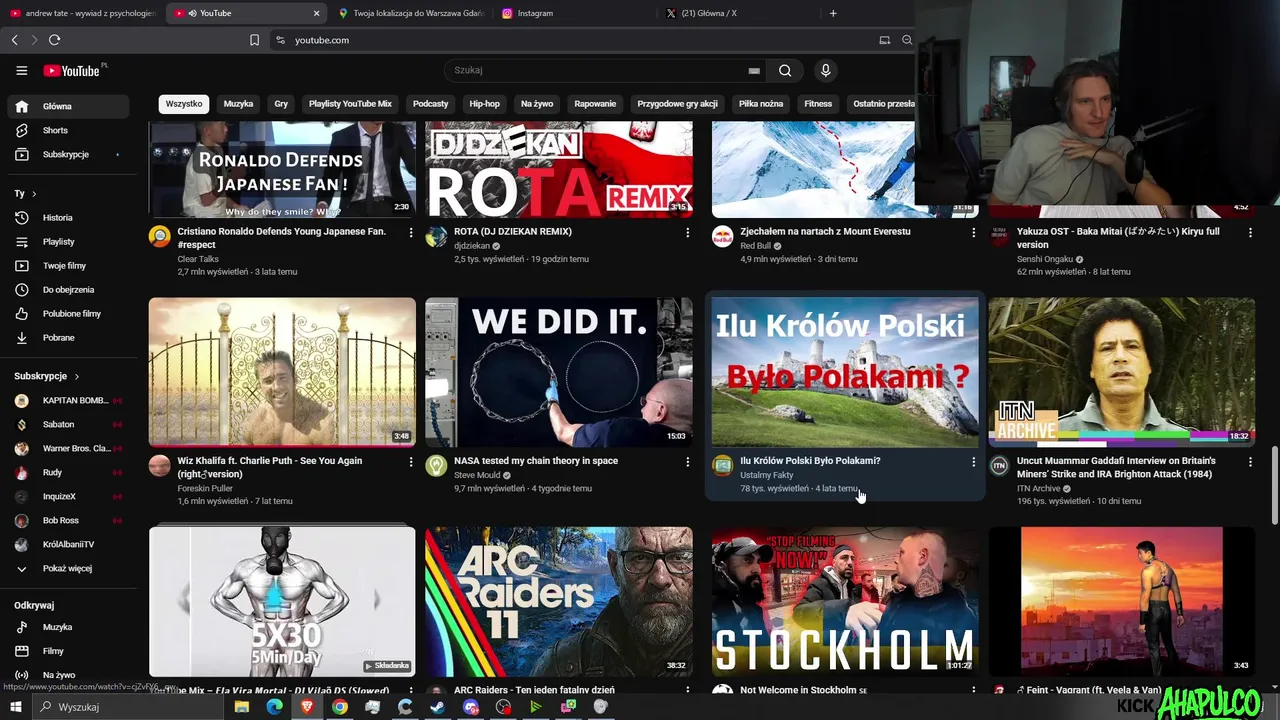This screenshot has width=1280, height=720.
Task: Open the WE DID IT thumbnail
Action: coord(559,372)
